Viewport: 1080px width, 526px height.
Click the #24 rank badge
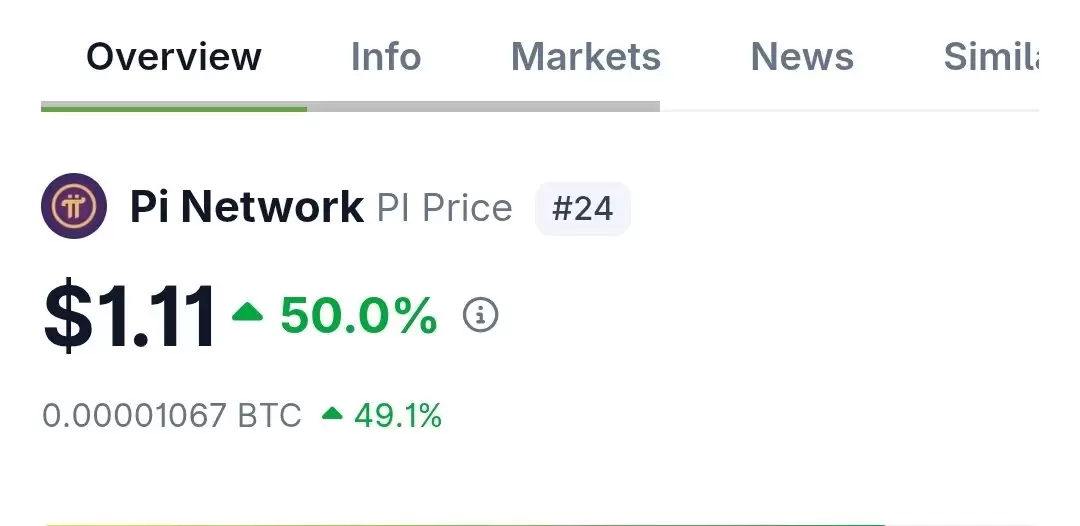[583, 209]
